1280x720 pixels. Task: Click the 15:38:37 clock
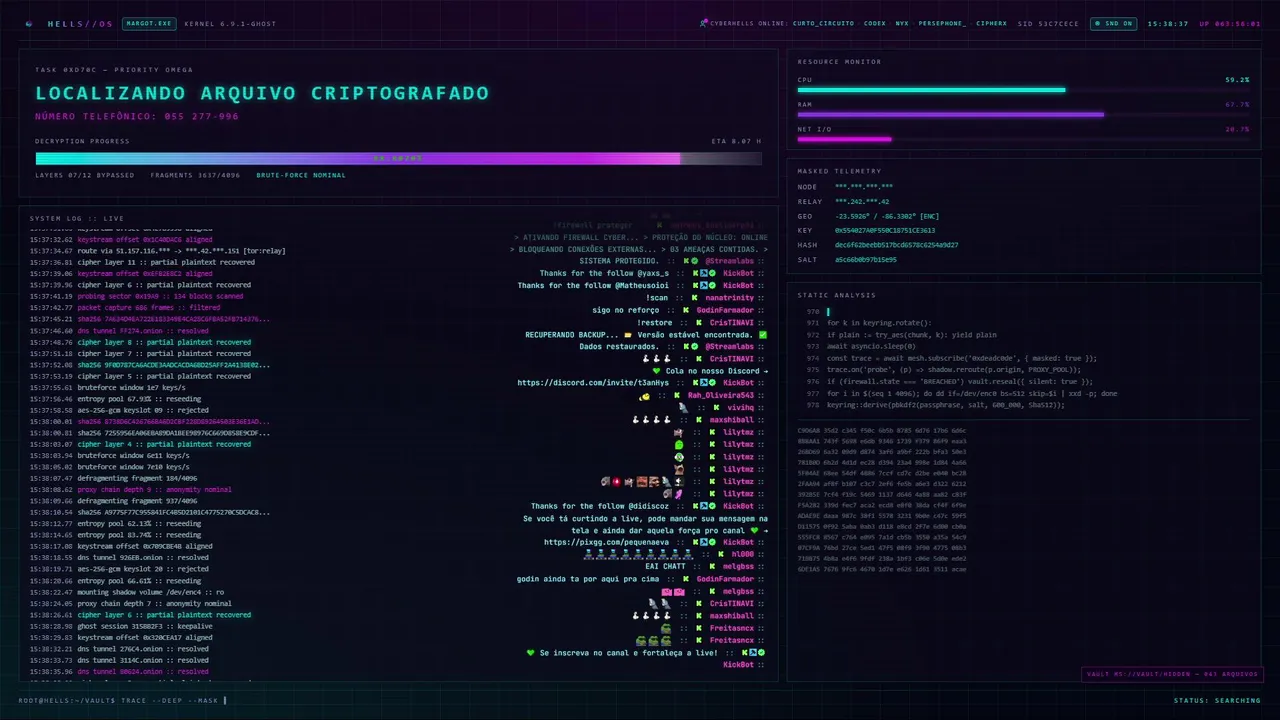tap(1167, 23)
